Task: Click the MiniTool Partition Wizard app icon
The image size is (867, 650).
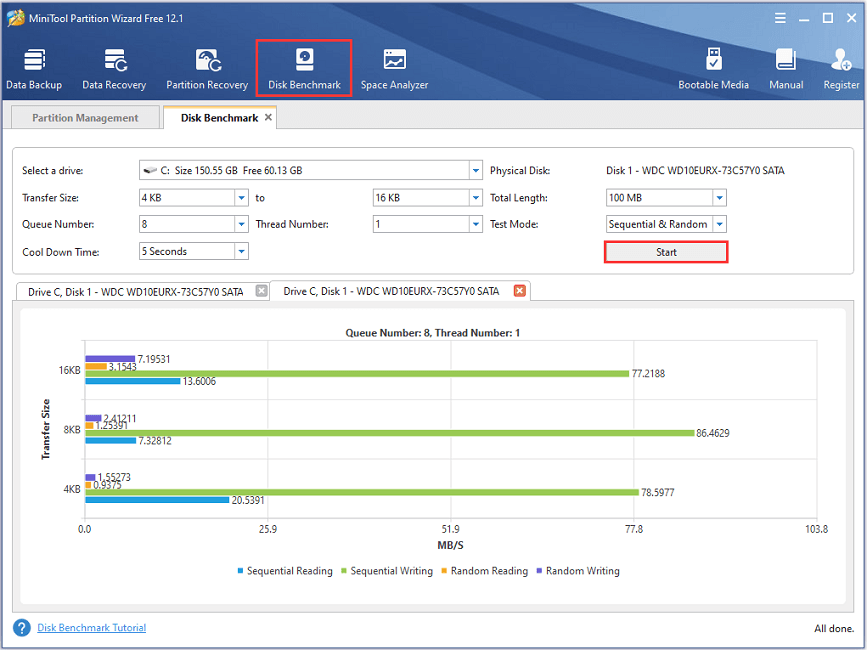Action: click(15, 18)
